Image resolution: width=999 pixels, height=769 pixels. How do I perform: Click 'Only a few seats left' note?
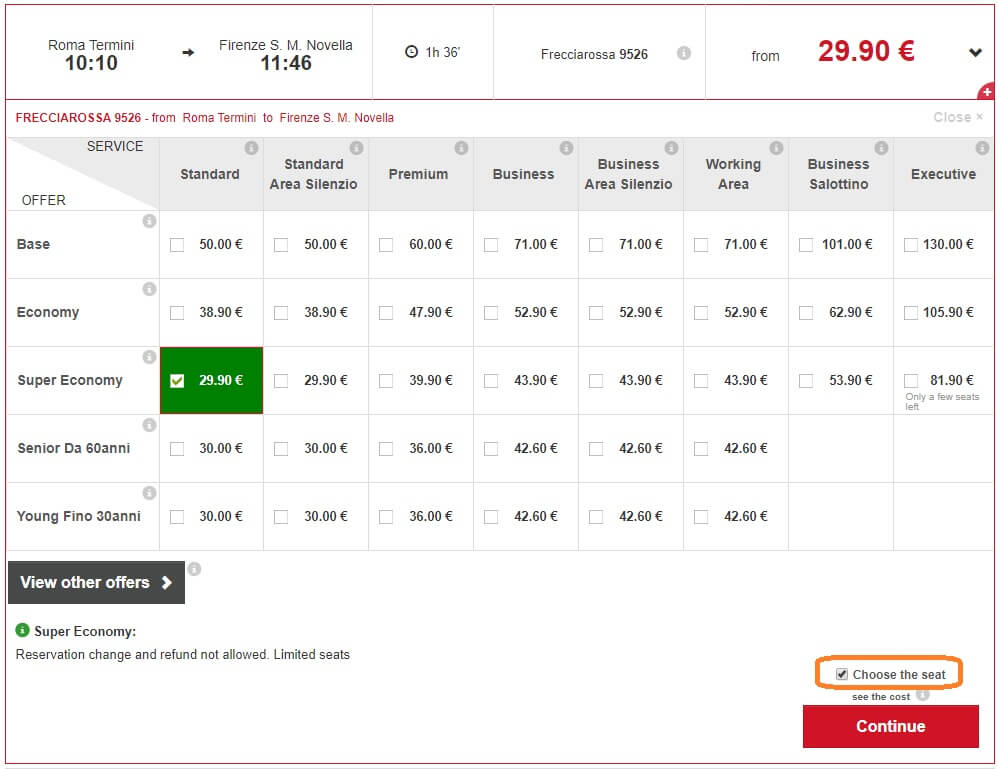pyautogui.click(x=942, y=401)
